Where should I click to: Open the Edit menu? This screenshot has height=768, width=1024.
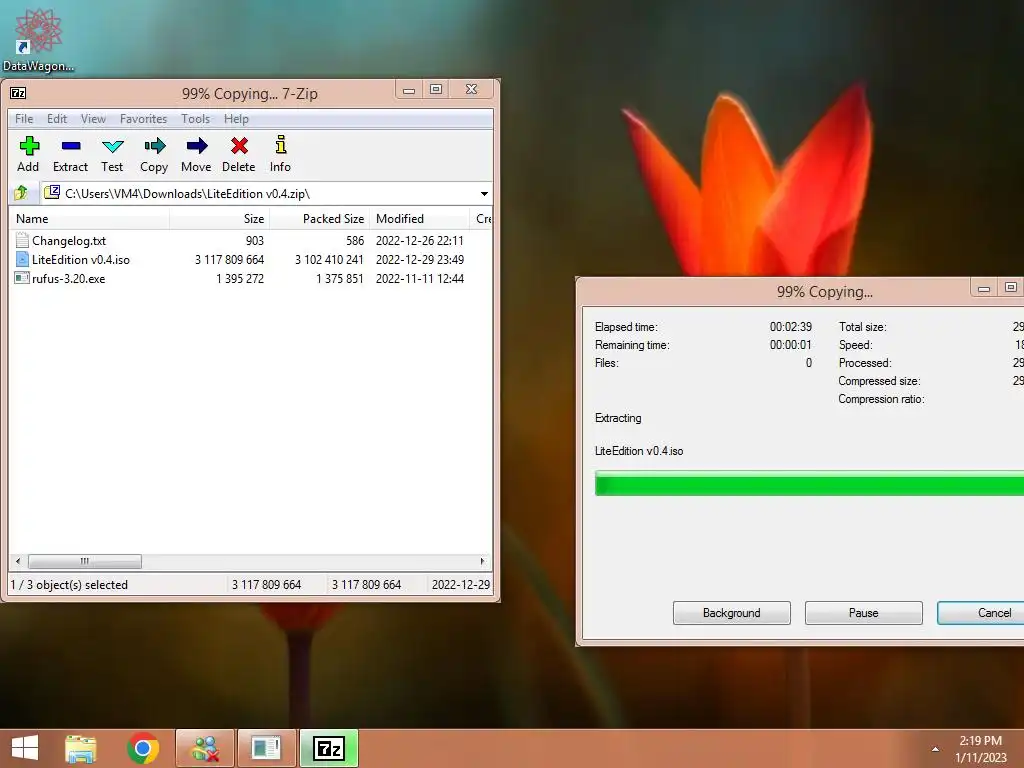57,119
